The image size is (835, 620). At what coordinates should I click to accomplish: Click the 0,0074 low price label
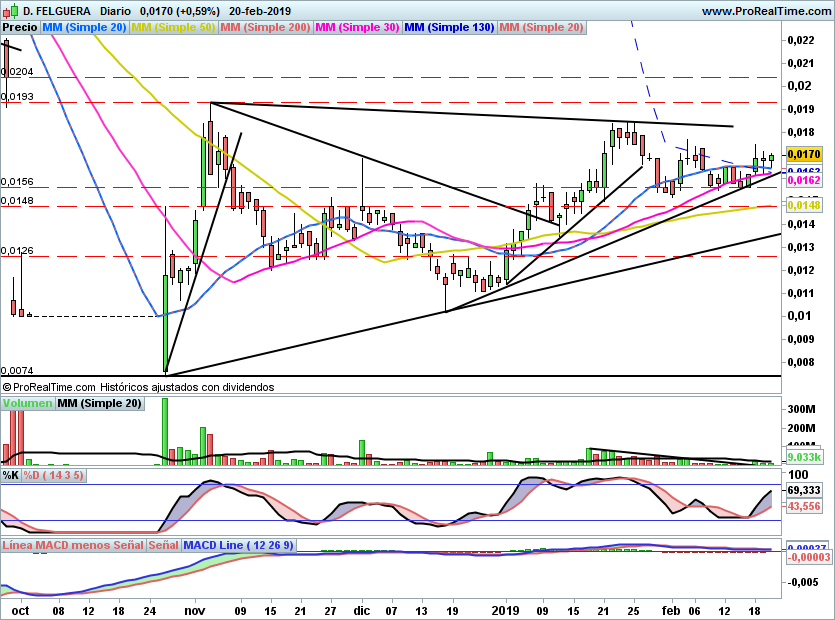(x=17, y=371)
